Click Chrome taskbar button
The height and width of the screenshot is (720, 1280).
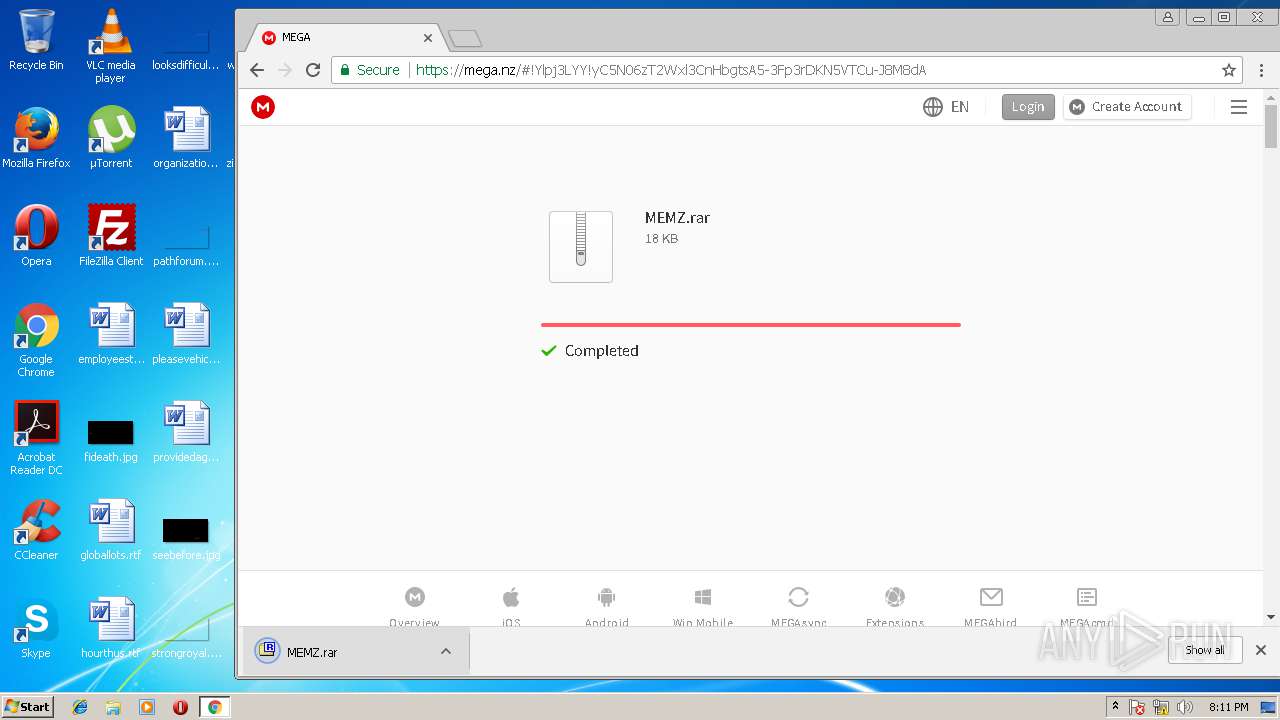[214, 707]
